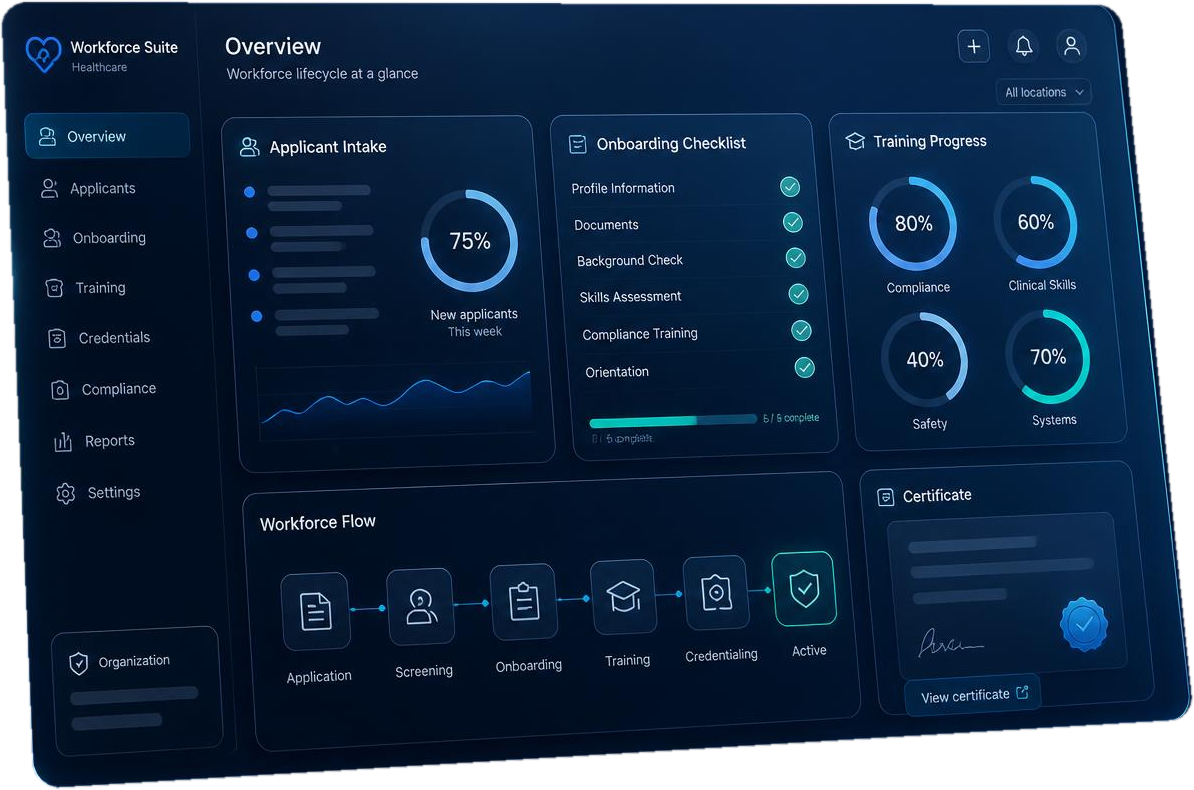Open the notifications bell
This screenshot has width=1194, height=790.
tap(1023, 46)
